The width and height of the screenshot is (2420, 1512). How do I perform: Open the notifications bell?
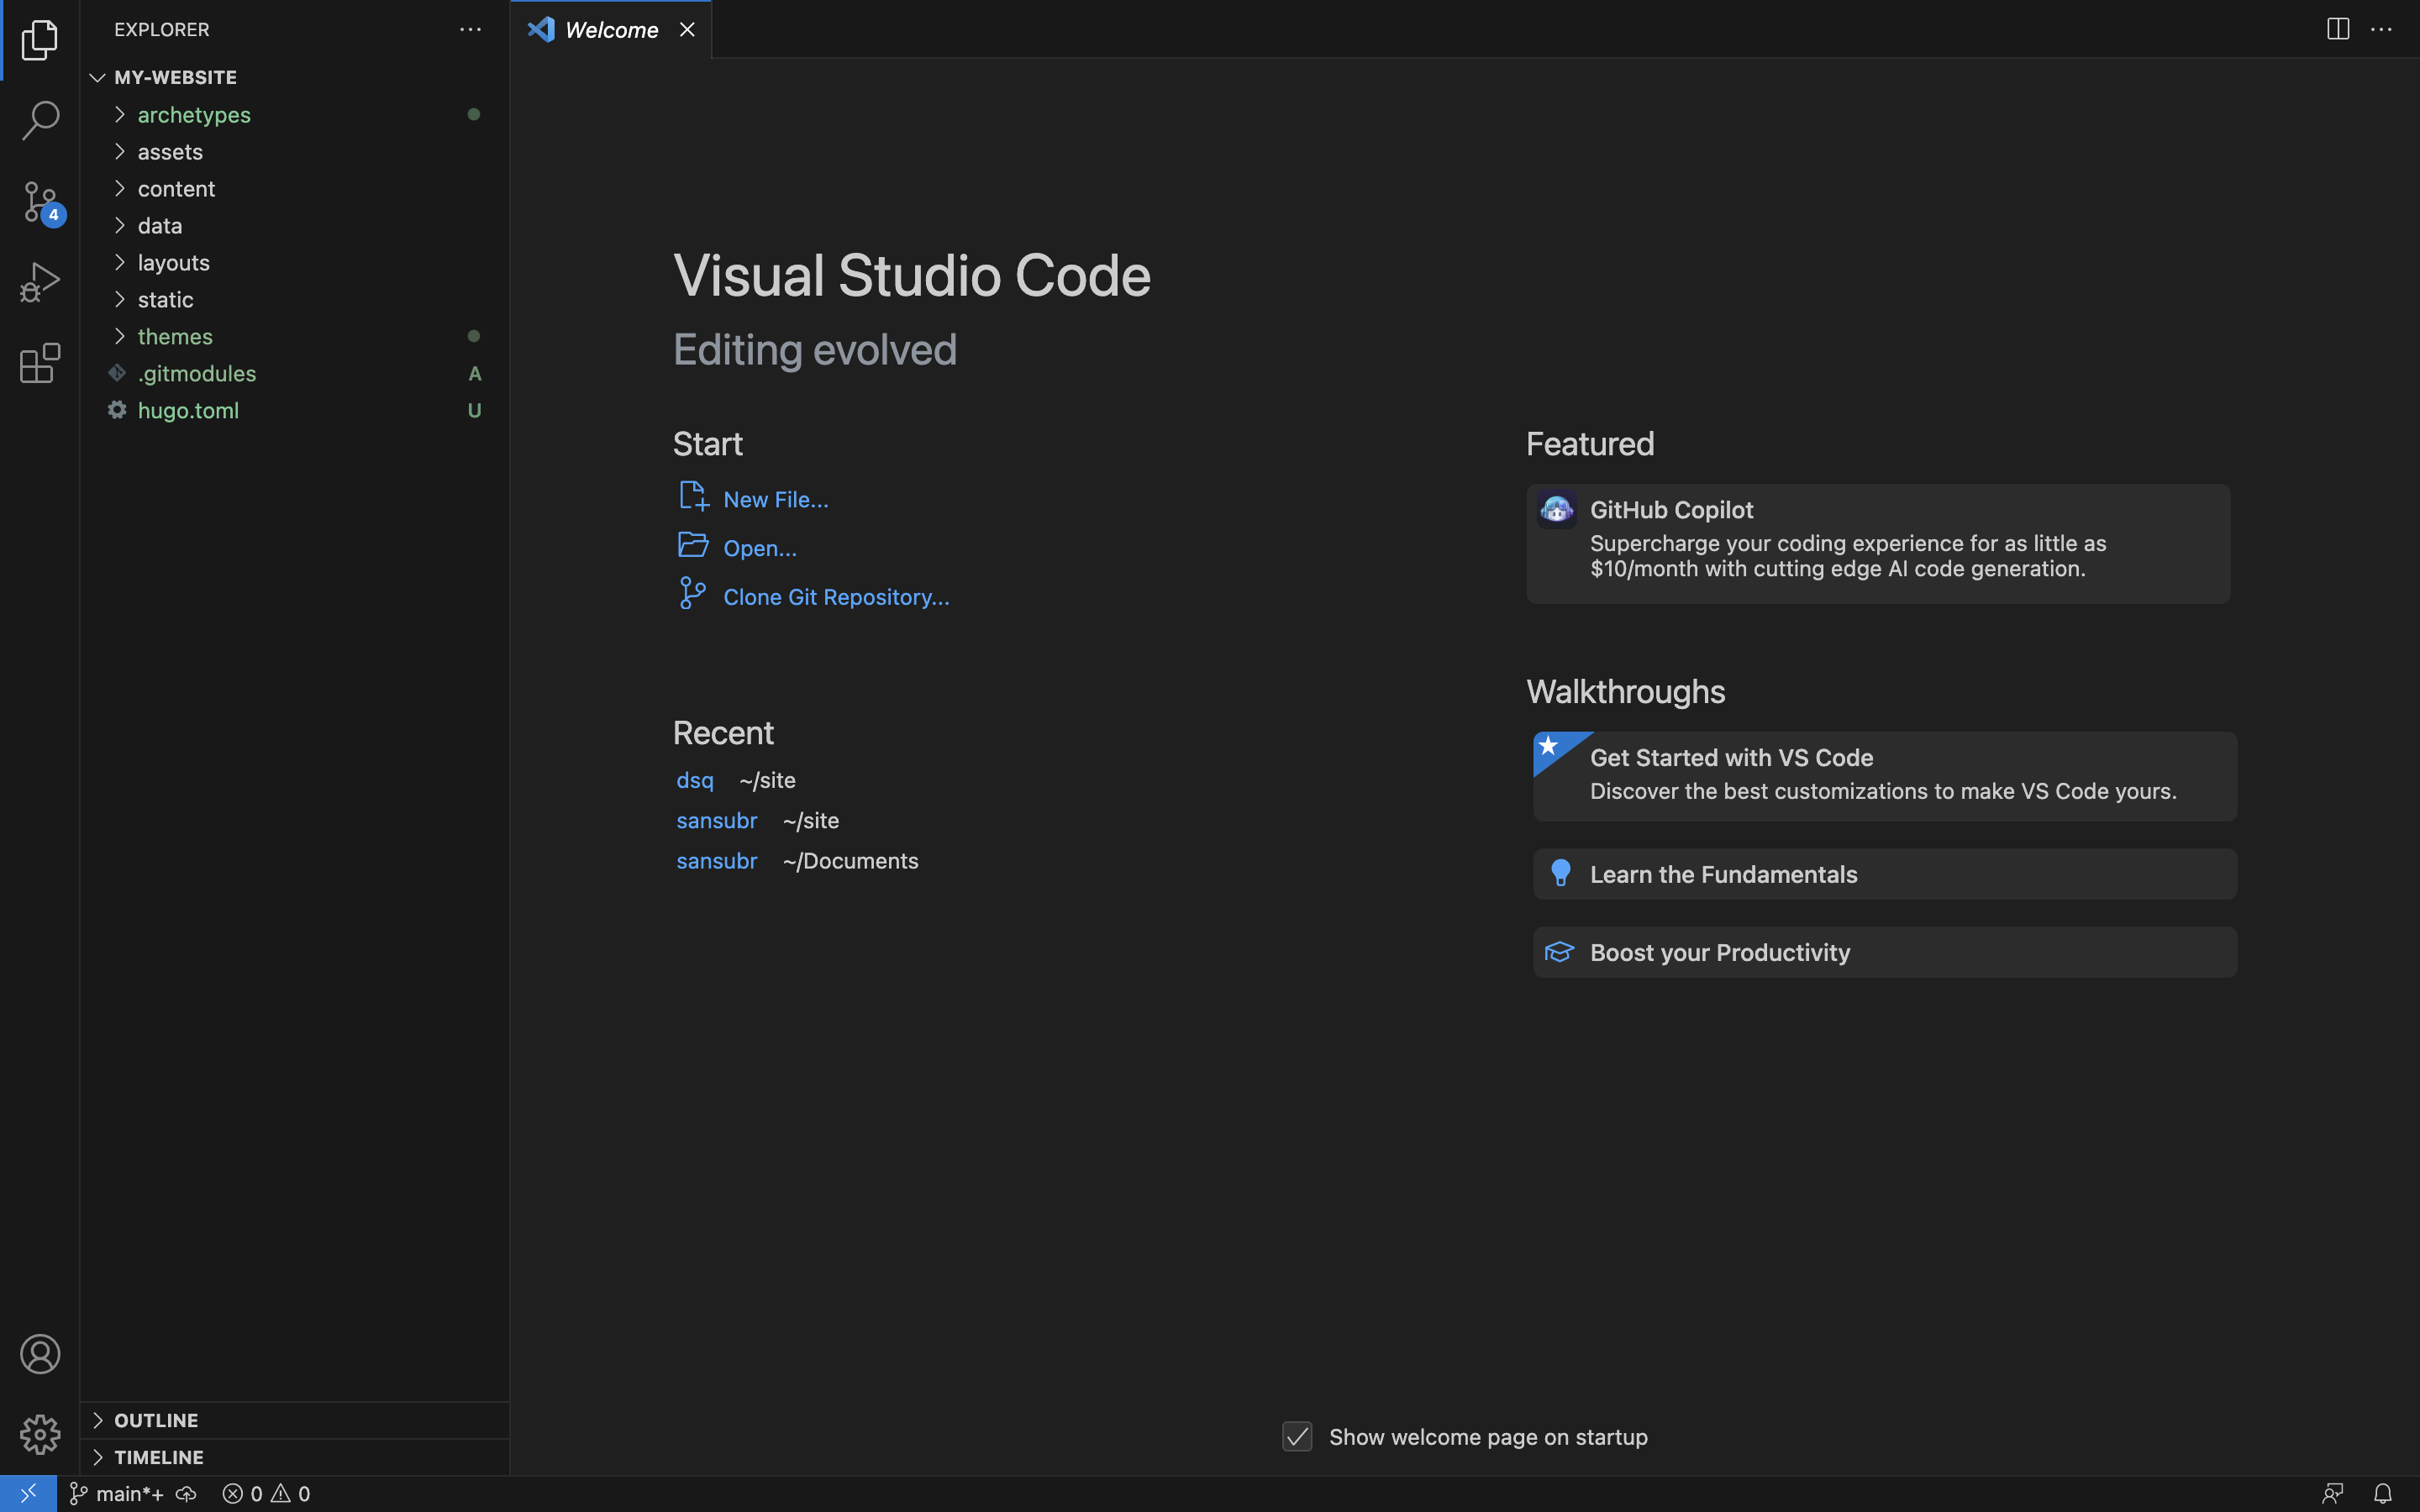[2383, 1493]
